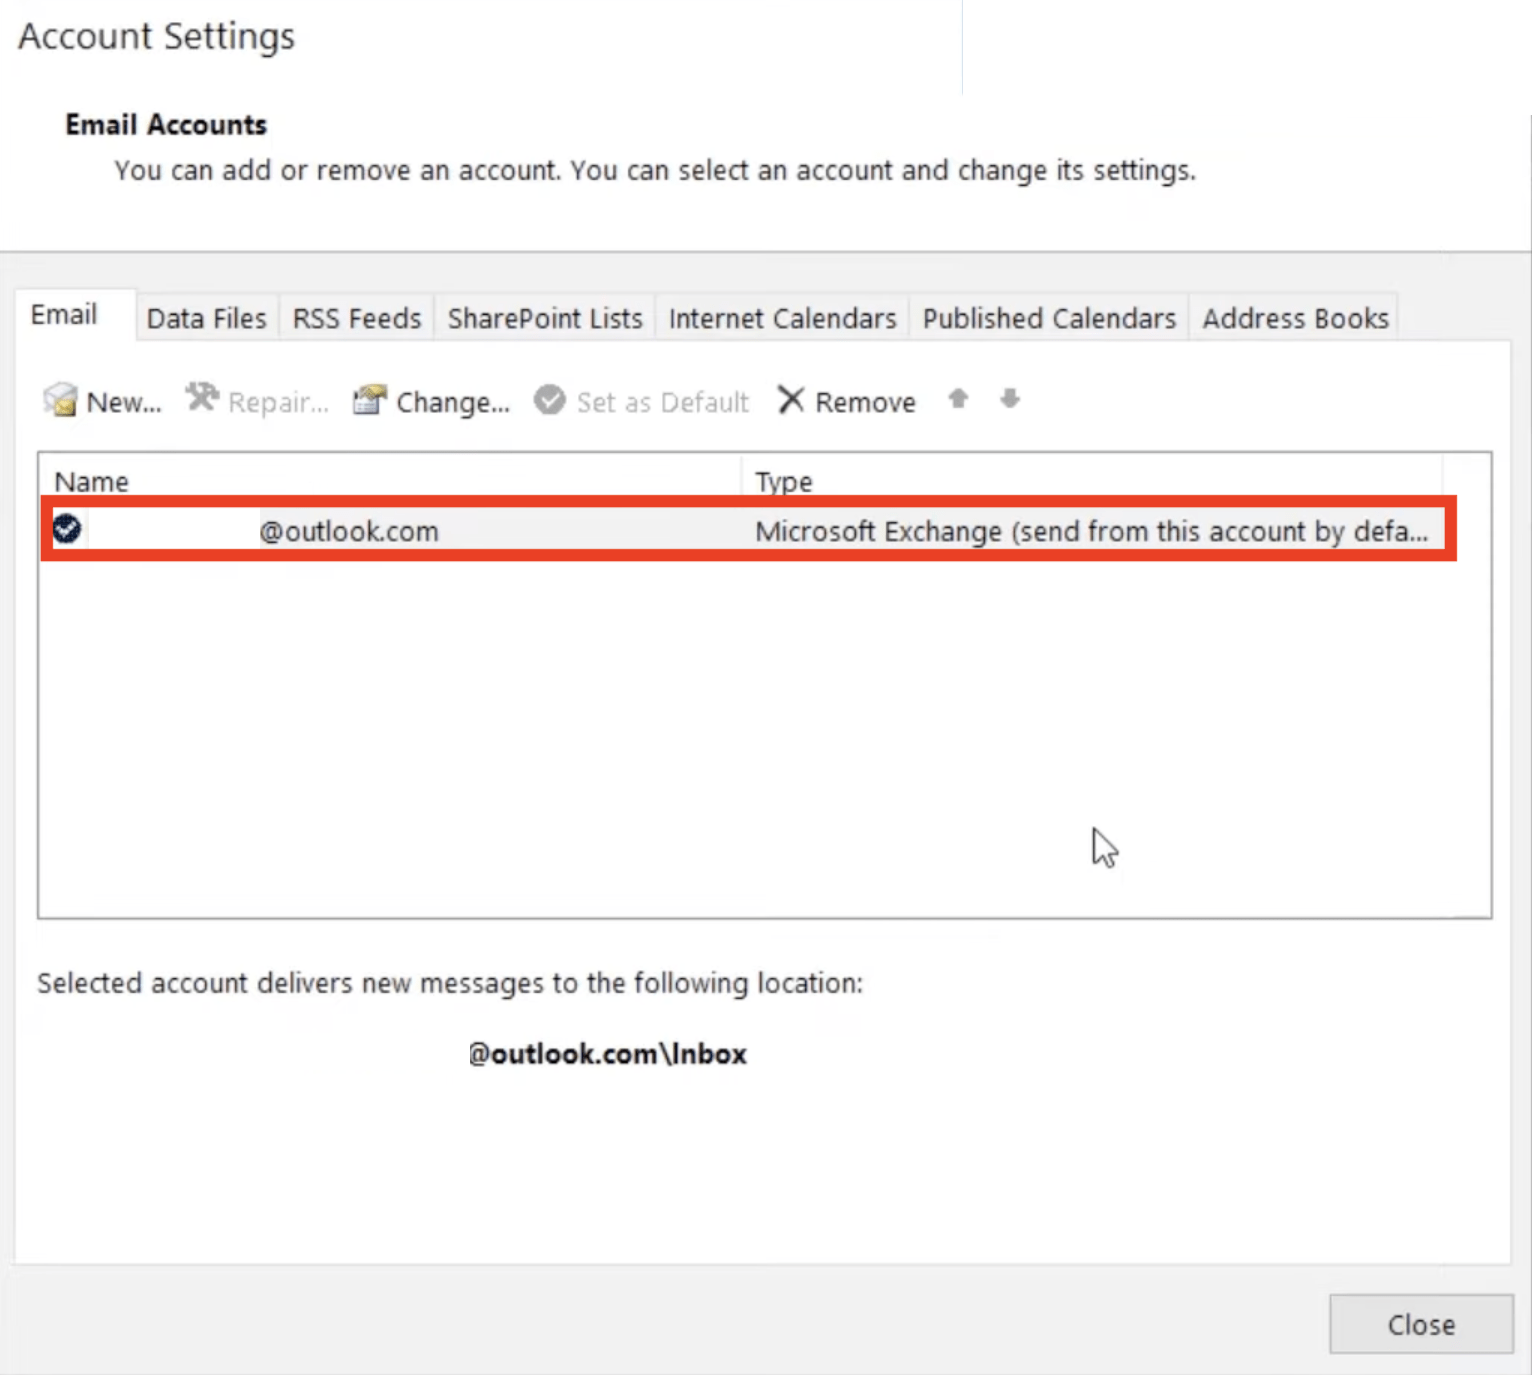Open the Data Files tab
1532x1375 pixels.
pos(207,318)
